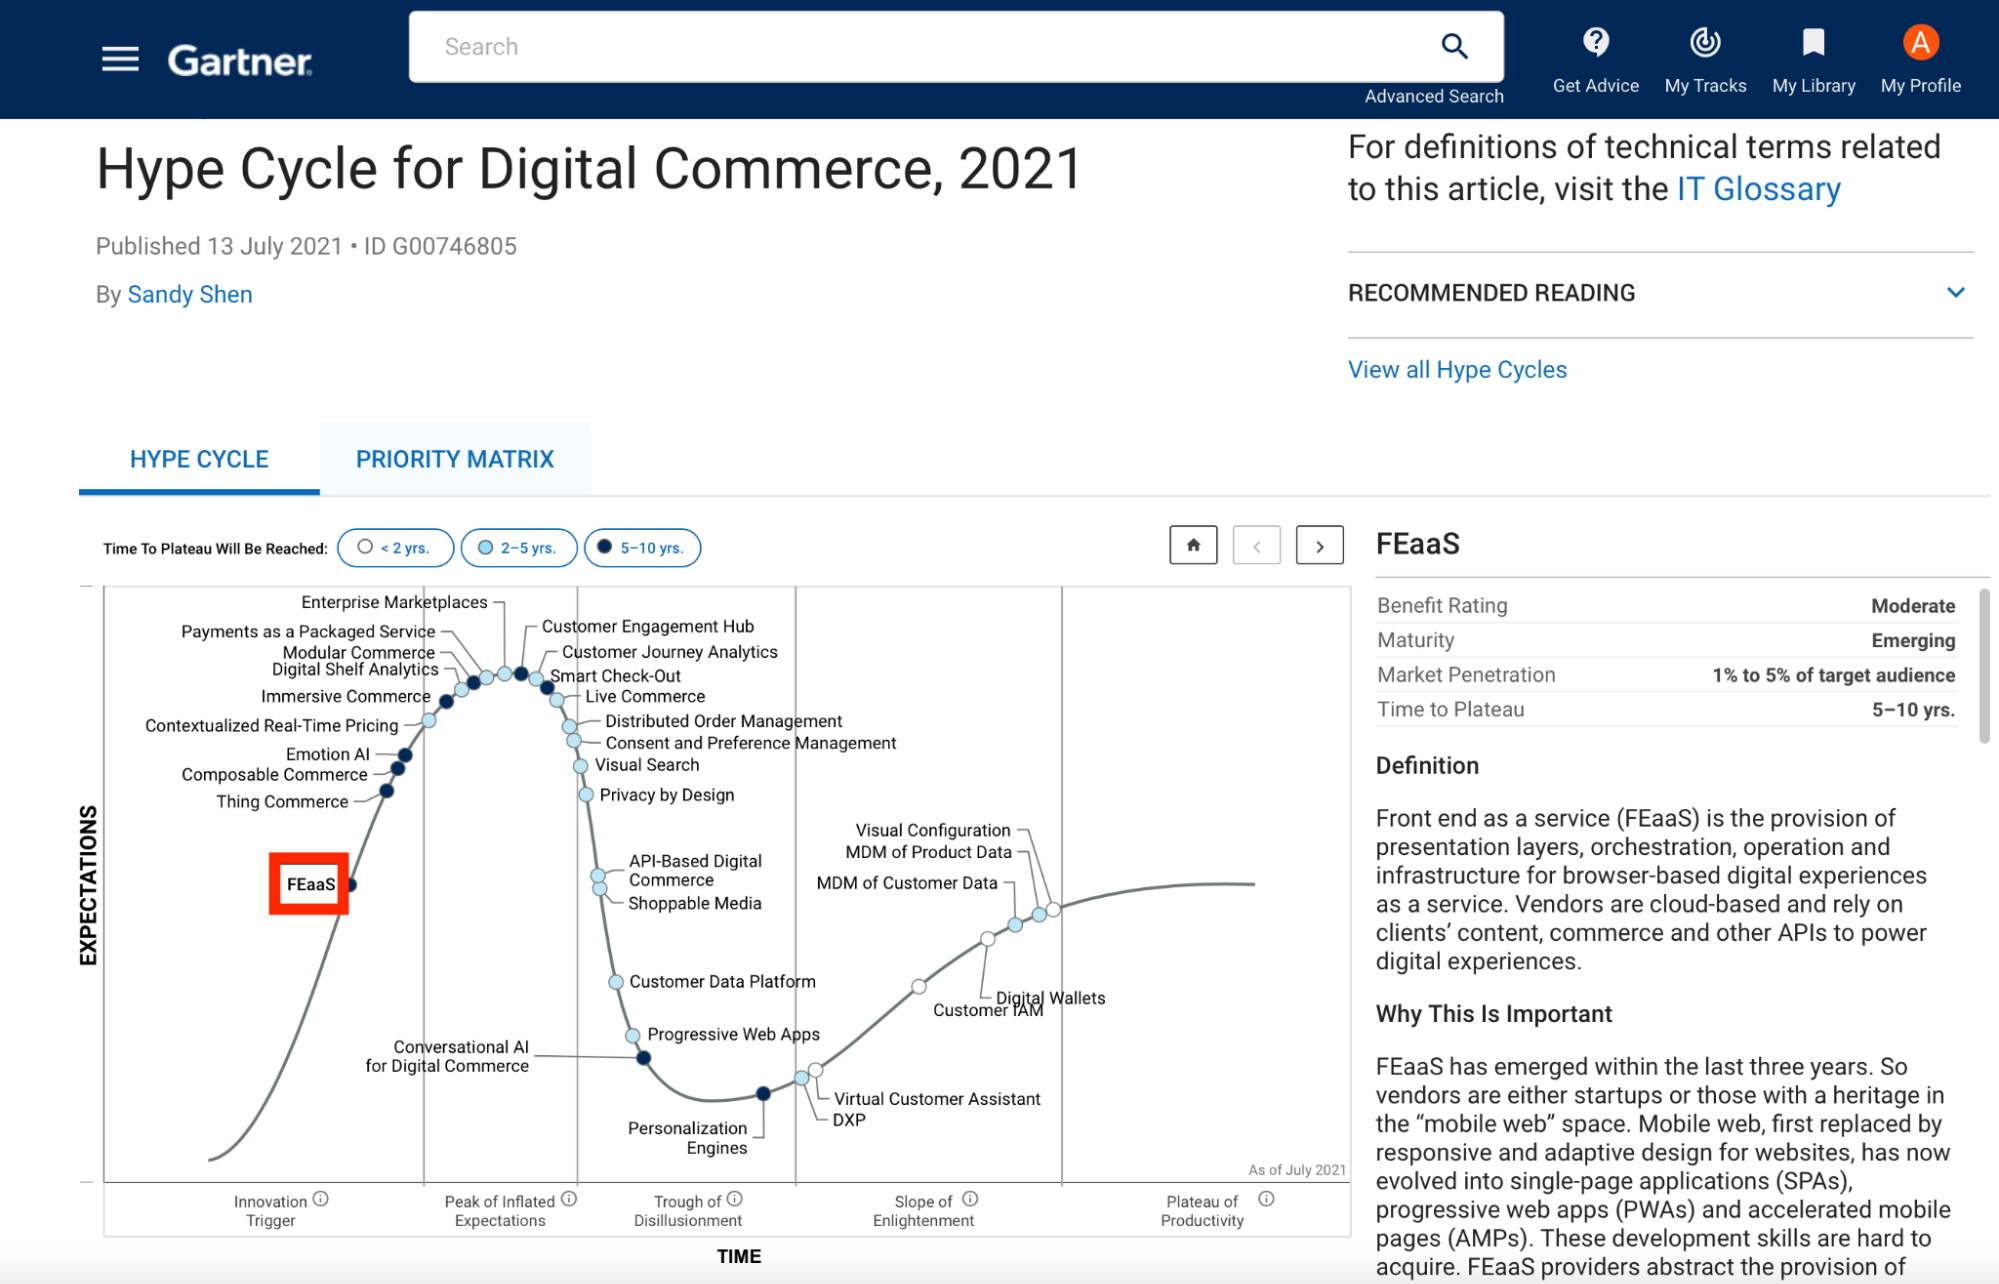
Task: Click the hype cycle home button
Action: (1193, 546)
